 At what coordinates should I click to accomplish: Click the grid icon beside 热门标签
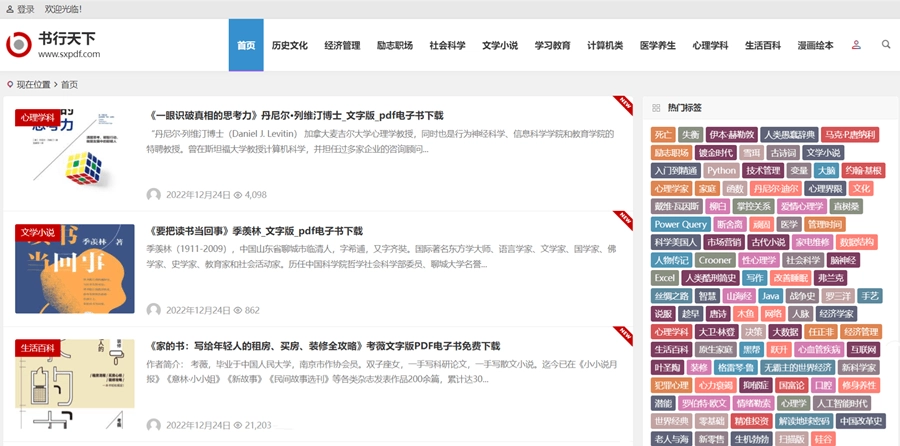(655, 108)
